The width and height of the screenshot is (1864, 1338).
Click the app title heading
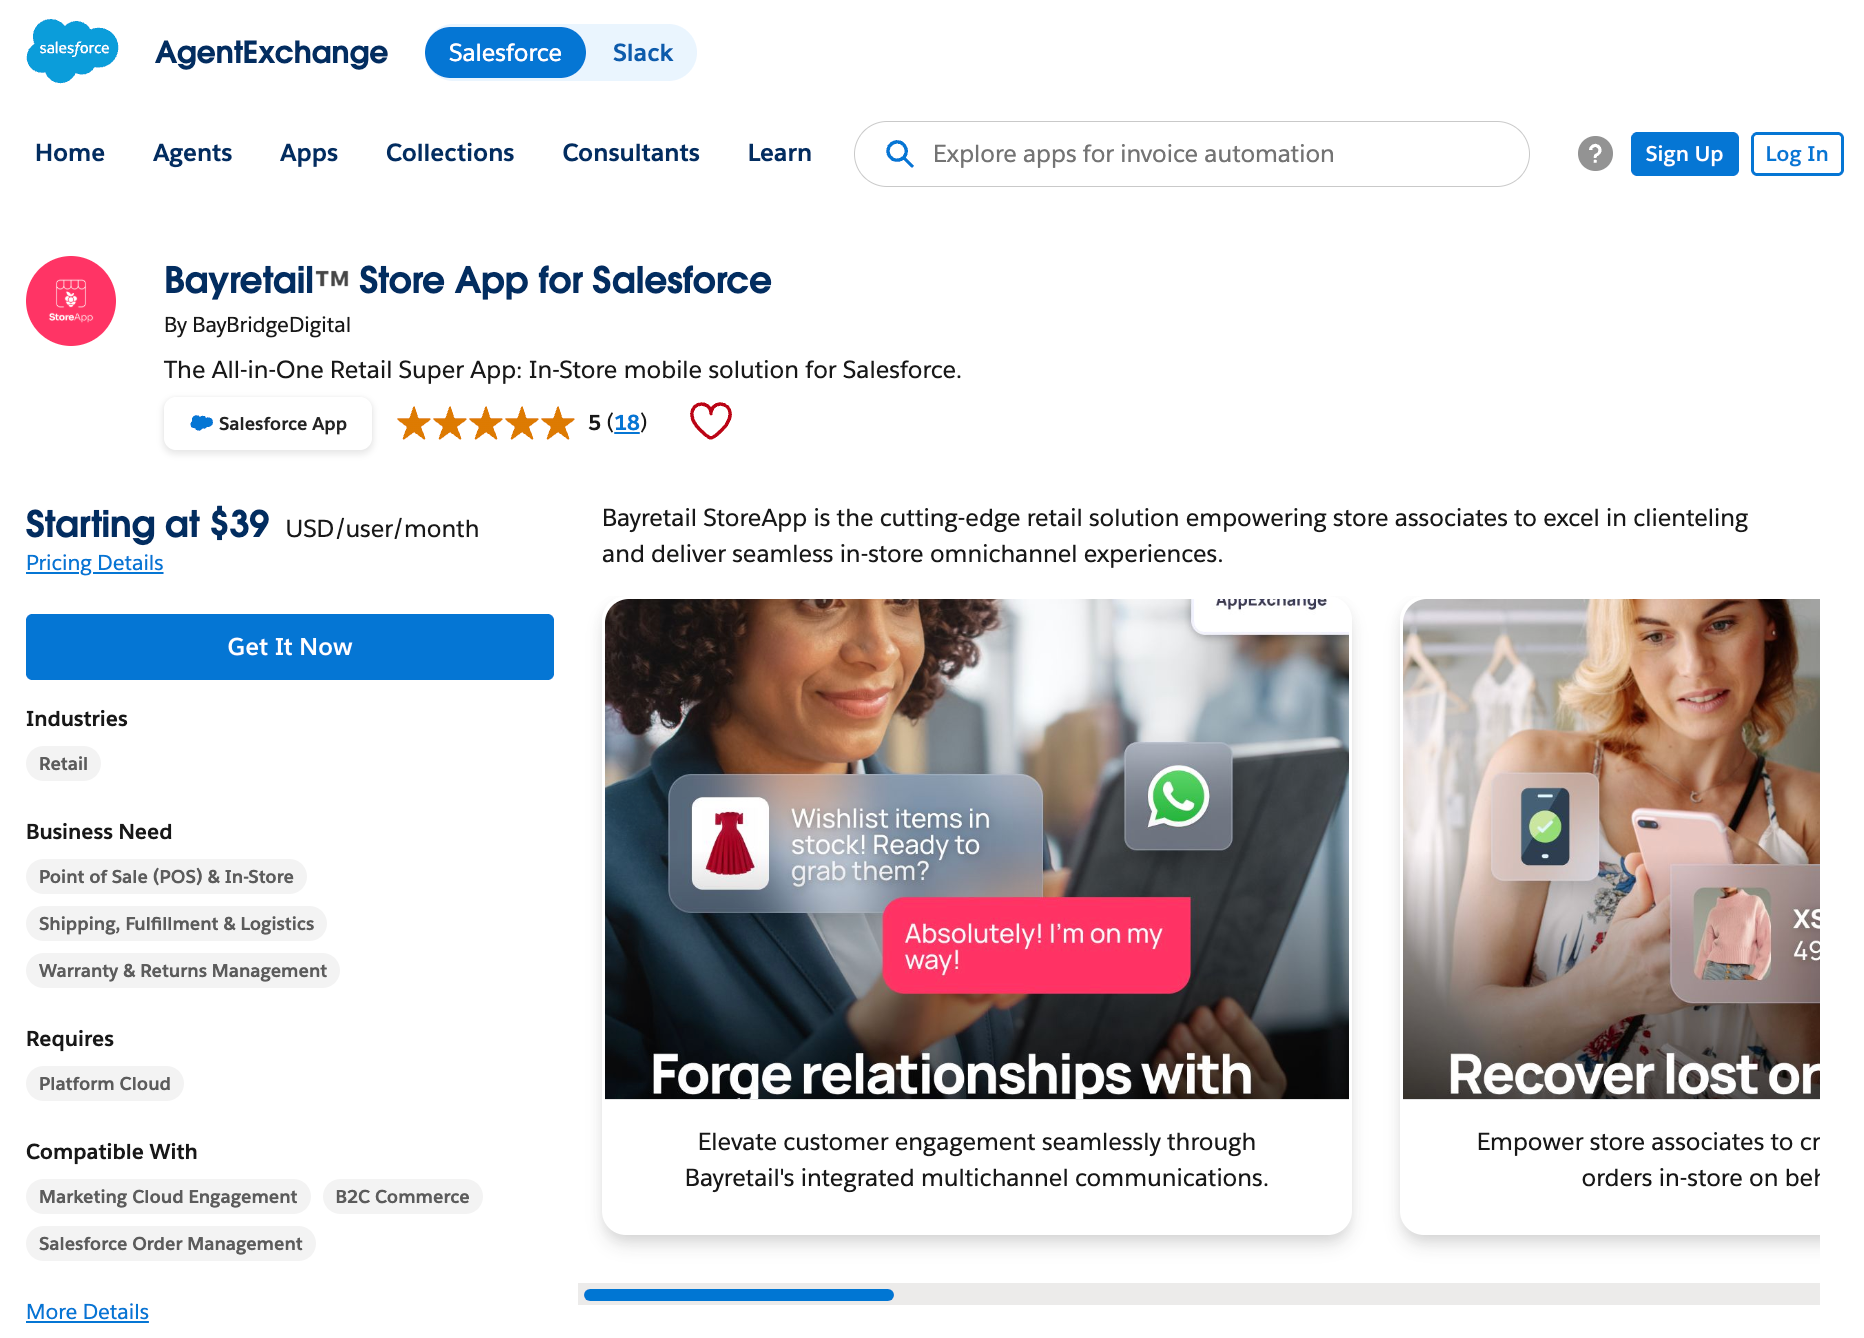pyautogui.click(x=467, y=281)
